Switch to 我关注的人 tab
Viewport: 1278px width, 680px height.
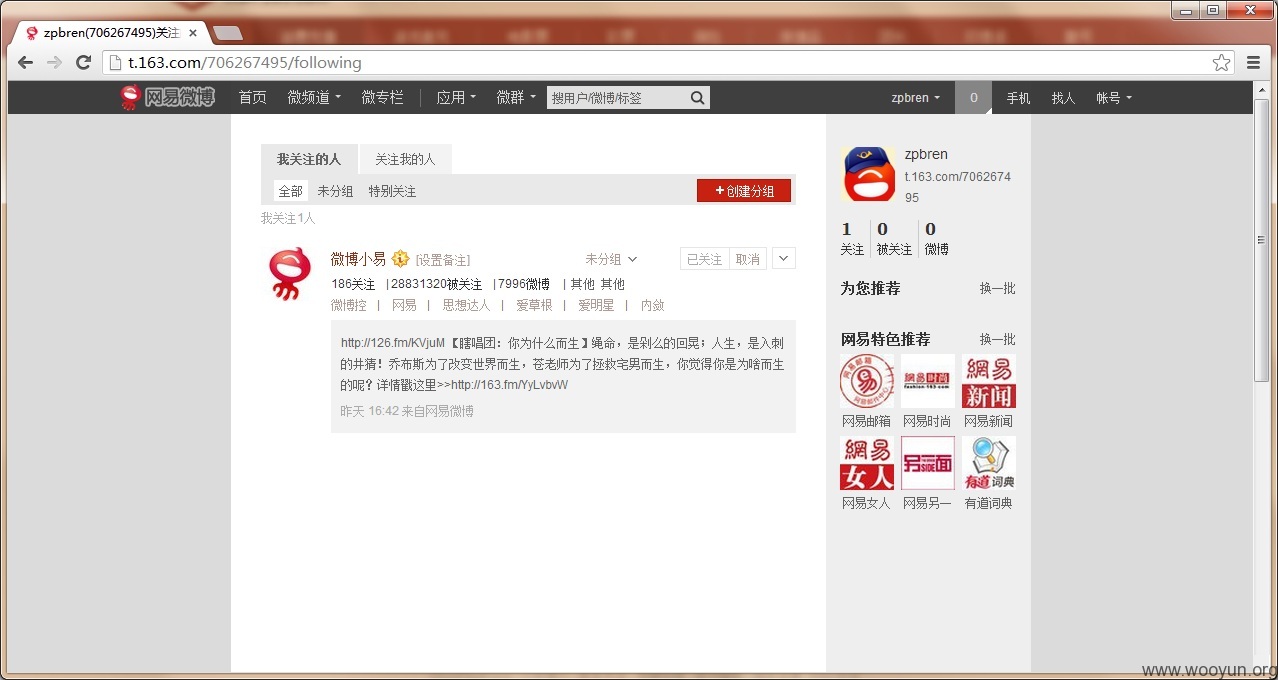coord(309,159)
